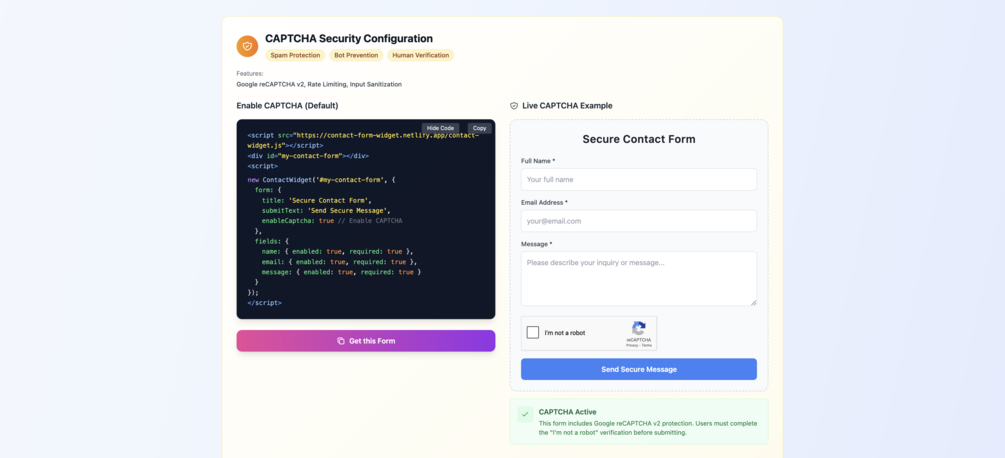This screenshot has height=458, width=1005.
Task: Click the shield icon next to Live CAPTCHA Example
Action: coord(514,106)
